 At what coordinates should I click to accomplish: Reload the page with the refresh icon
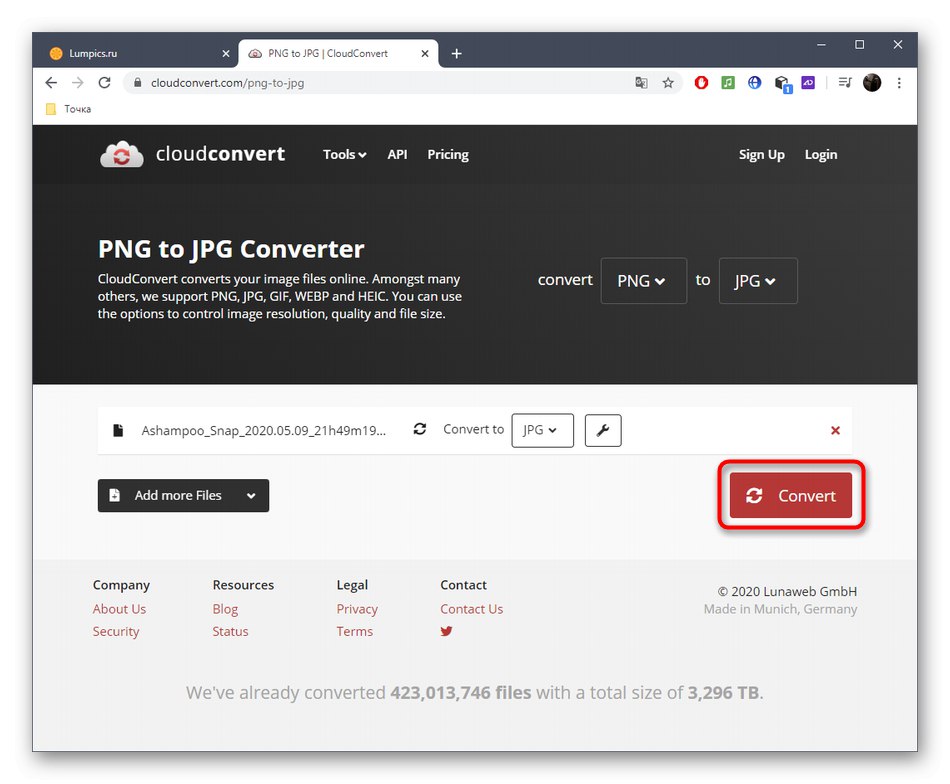click(104, 83)
